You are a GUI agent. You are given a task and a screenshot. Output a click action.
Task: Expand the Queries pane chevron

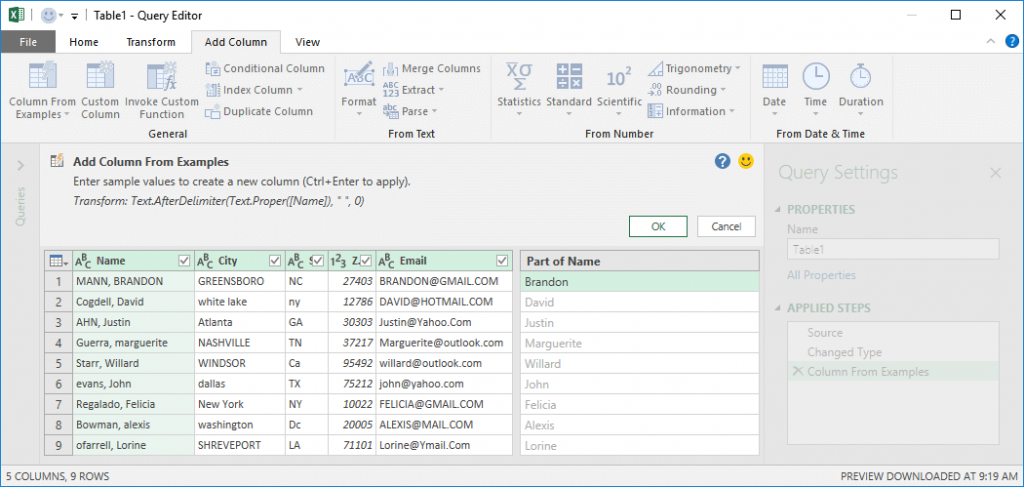pyautogui.click(x=20, y=165)
